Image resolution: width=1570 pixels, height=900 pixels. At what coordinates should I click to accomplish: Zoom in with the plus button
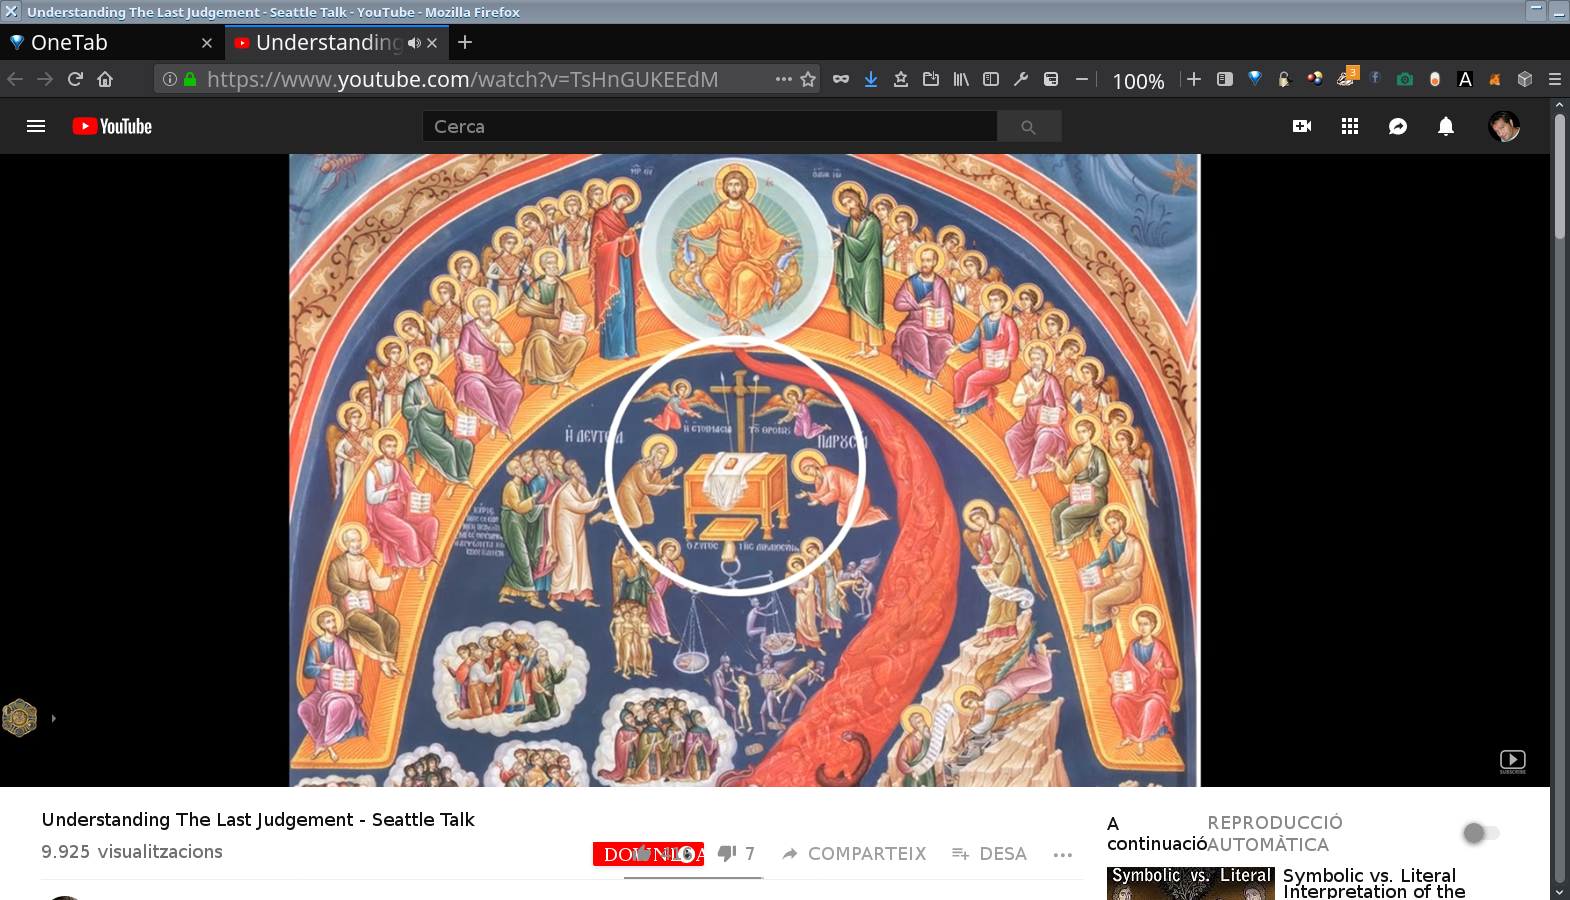click(x=1194, y=79)
